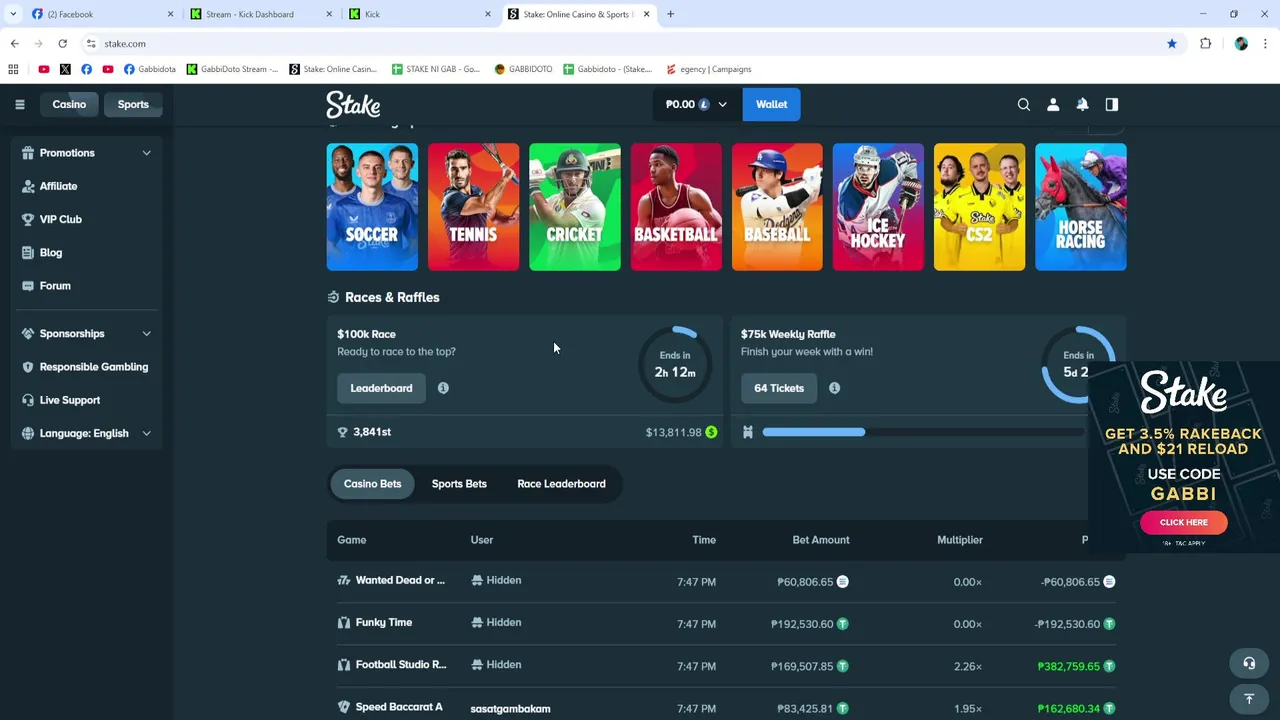Expand the balance currency dropdown
Screen dimensions: 1280x720
(x=722, y=104)
